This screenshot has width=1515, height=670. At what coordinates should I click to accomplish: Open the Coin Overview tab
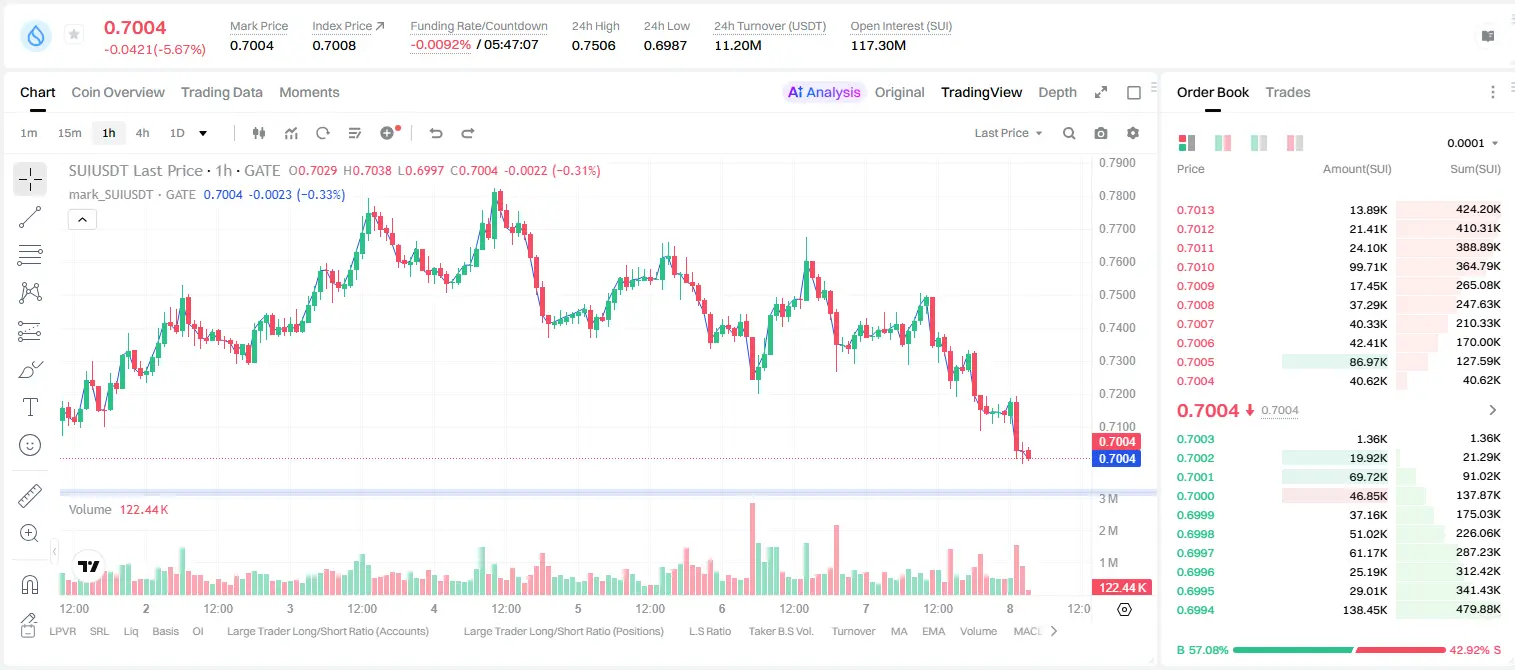[x=118, y=92]
